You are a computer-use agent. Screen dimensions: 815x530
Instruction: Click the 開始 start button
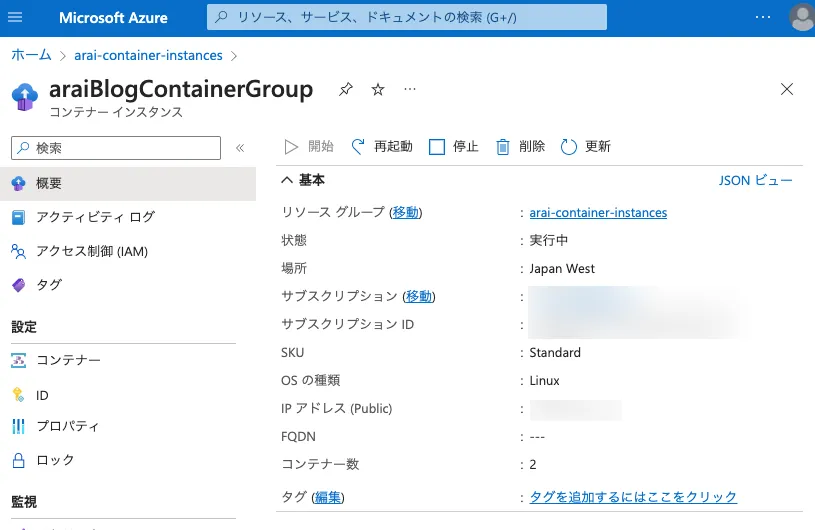[x=309, y=147]
